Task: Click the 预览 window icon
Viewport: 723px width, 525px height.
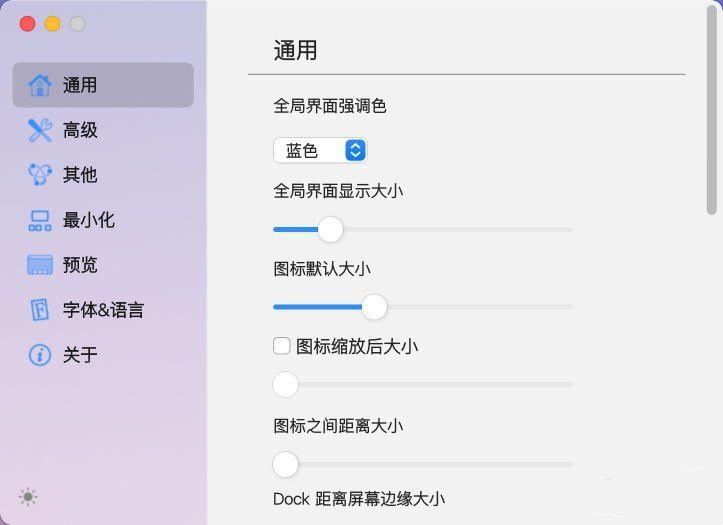Action: point(40,265)
